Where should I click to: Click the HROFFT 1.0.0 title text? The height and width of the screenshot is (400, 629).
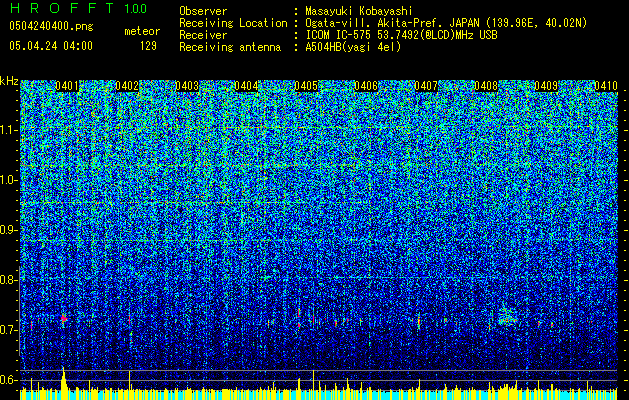pos(79,8)
